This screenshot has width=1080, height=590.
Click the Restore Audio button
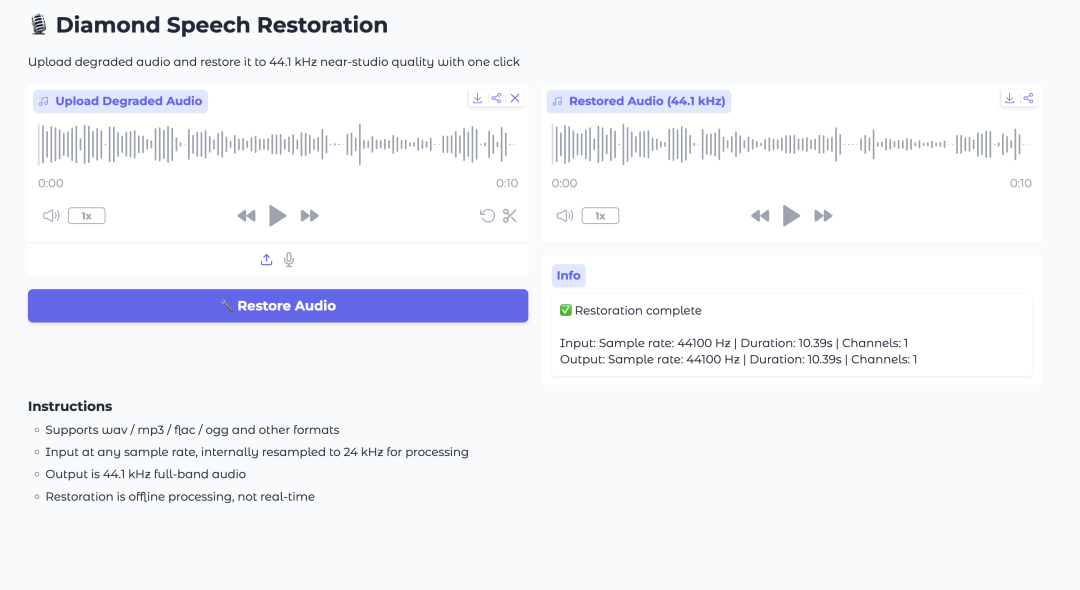click(x=278, y=306)
